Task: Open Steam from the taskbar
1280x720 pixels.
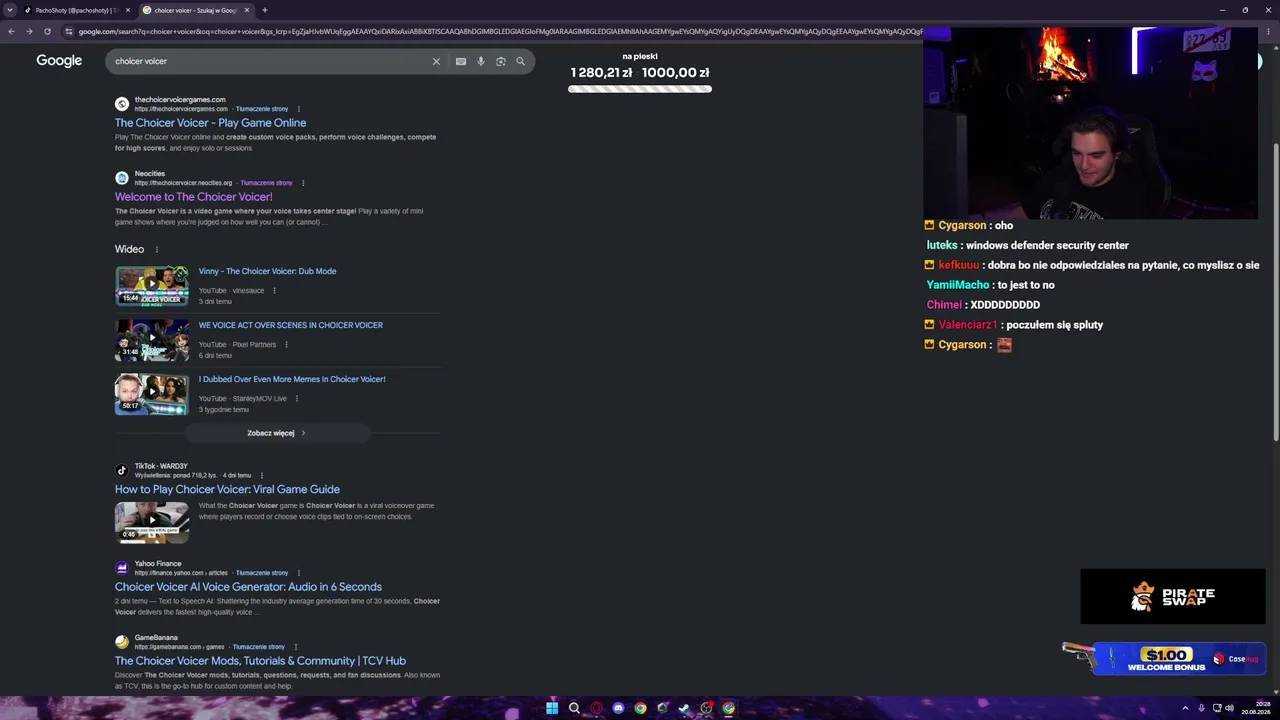Action: pyautogui.click(x=684, y=708)
